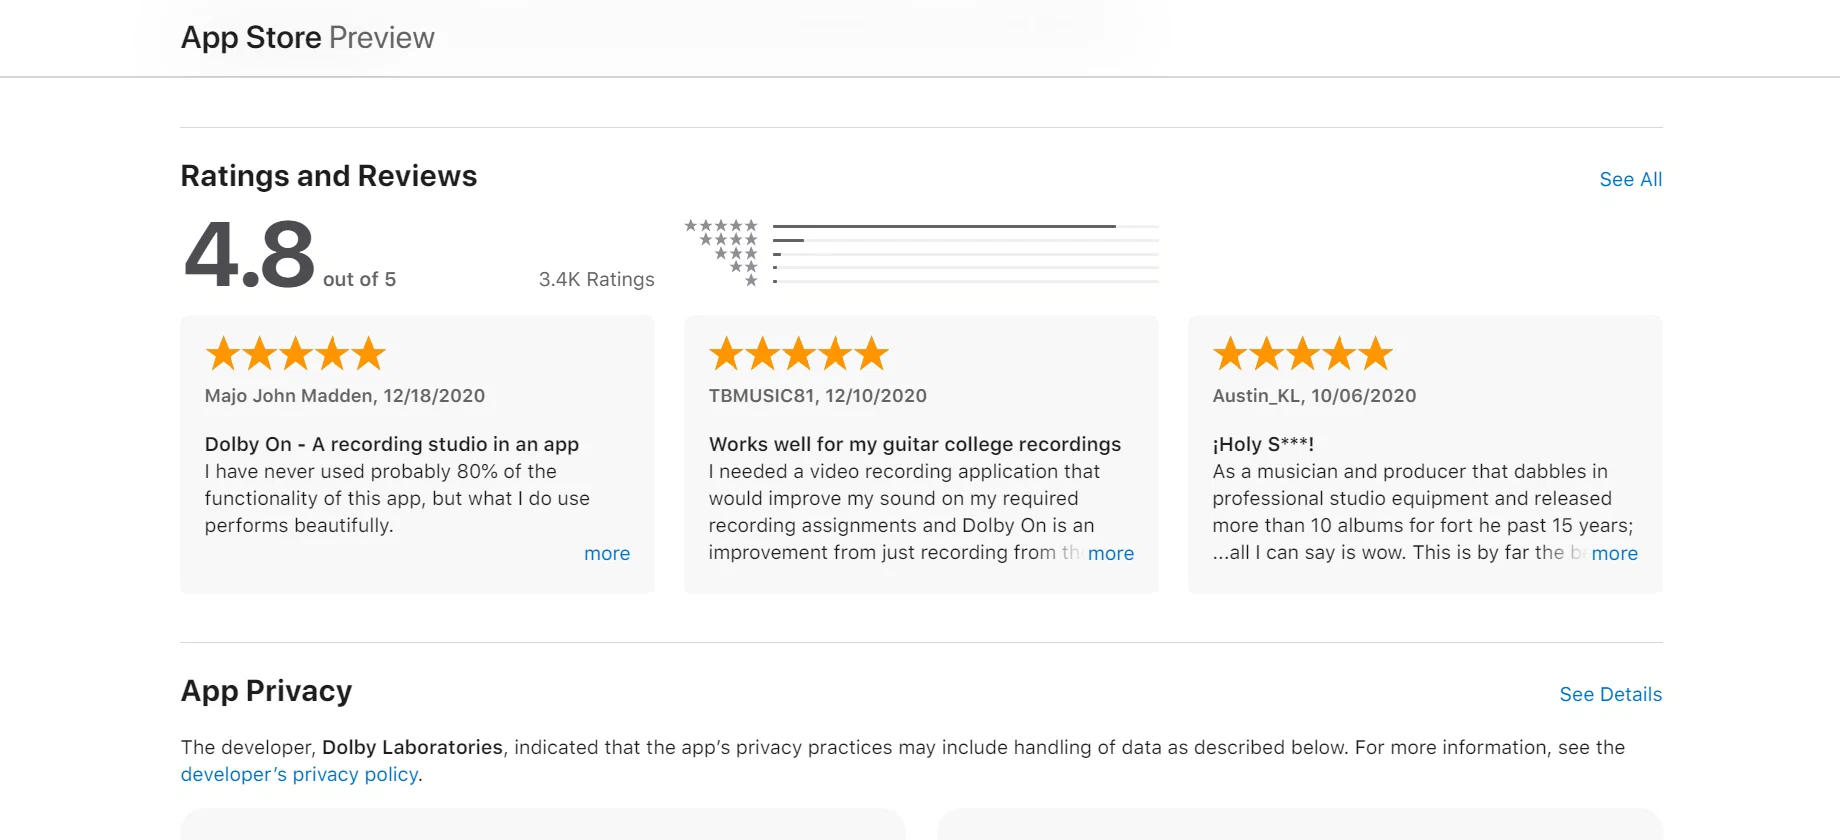The height and width of the screenshot is (840, 1840).
Task: Select the Dolby On recording studio review title
Action: click(392, 444)
